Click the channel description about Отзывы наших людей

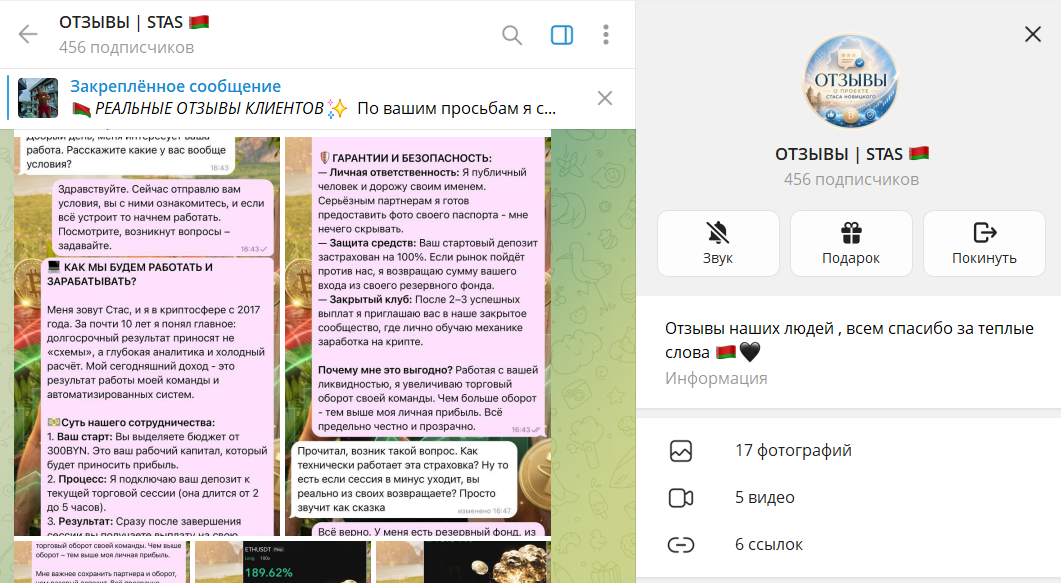click(x=849, y=340)
